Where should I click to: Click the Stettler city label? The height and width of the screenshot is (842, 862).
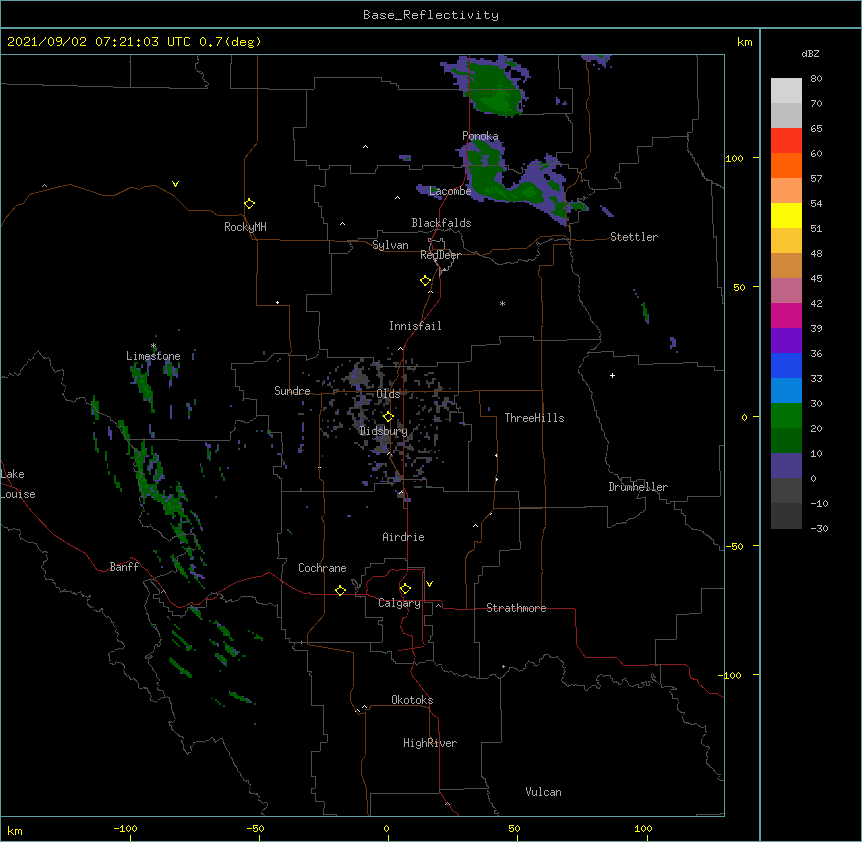pos(634,237)
